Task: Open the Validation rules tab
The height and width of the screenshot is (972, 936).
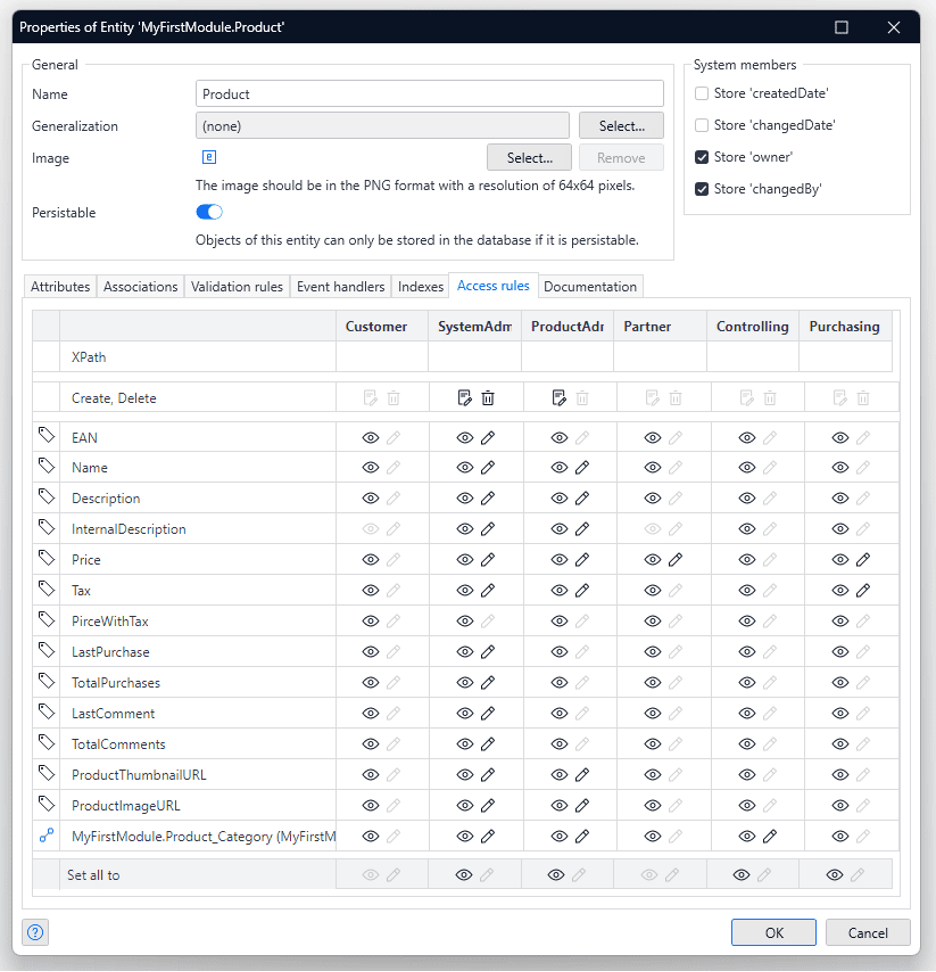Action: tap(236, 286)
